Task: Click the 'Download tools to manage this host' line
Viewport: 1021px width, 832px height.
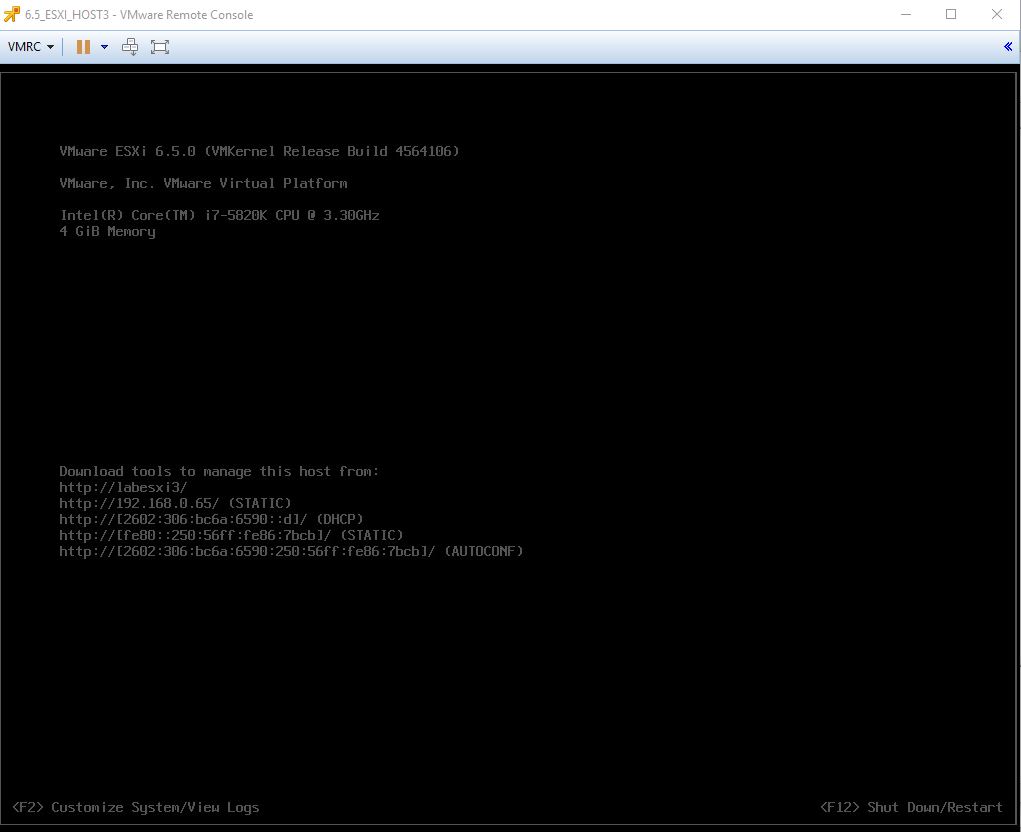Action: [219, 471]
